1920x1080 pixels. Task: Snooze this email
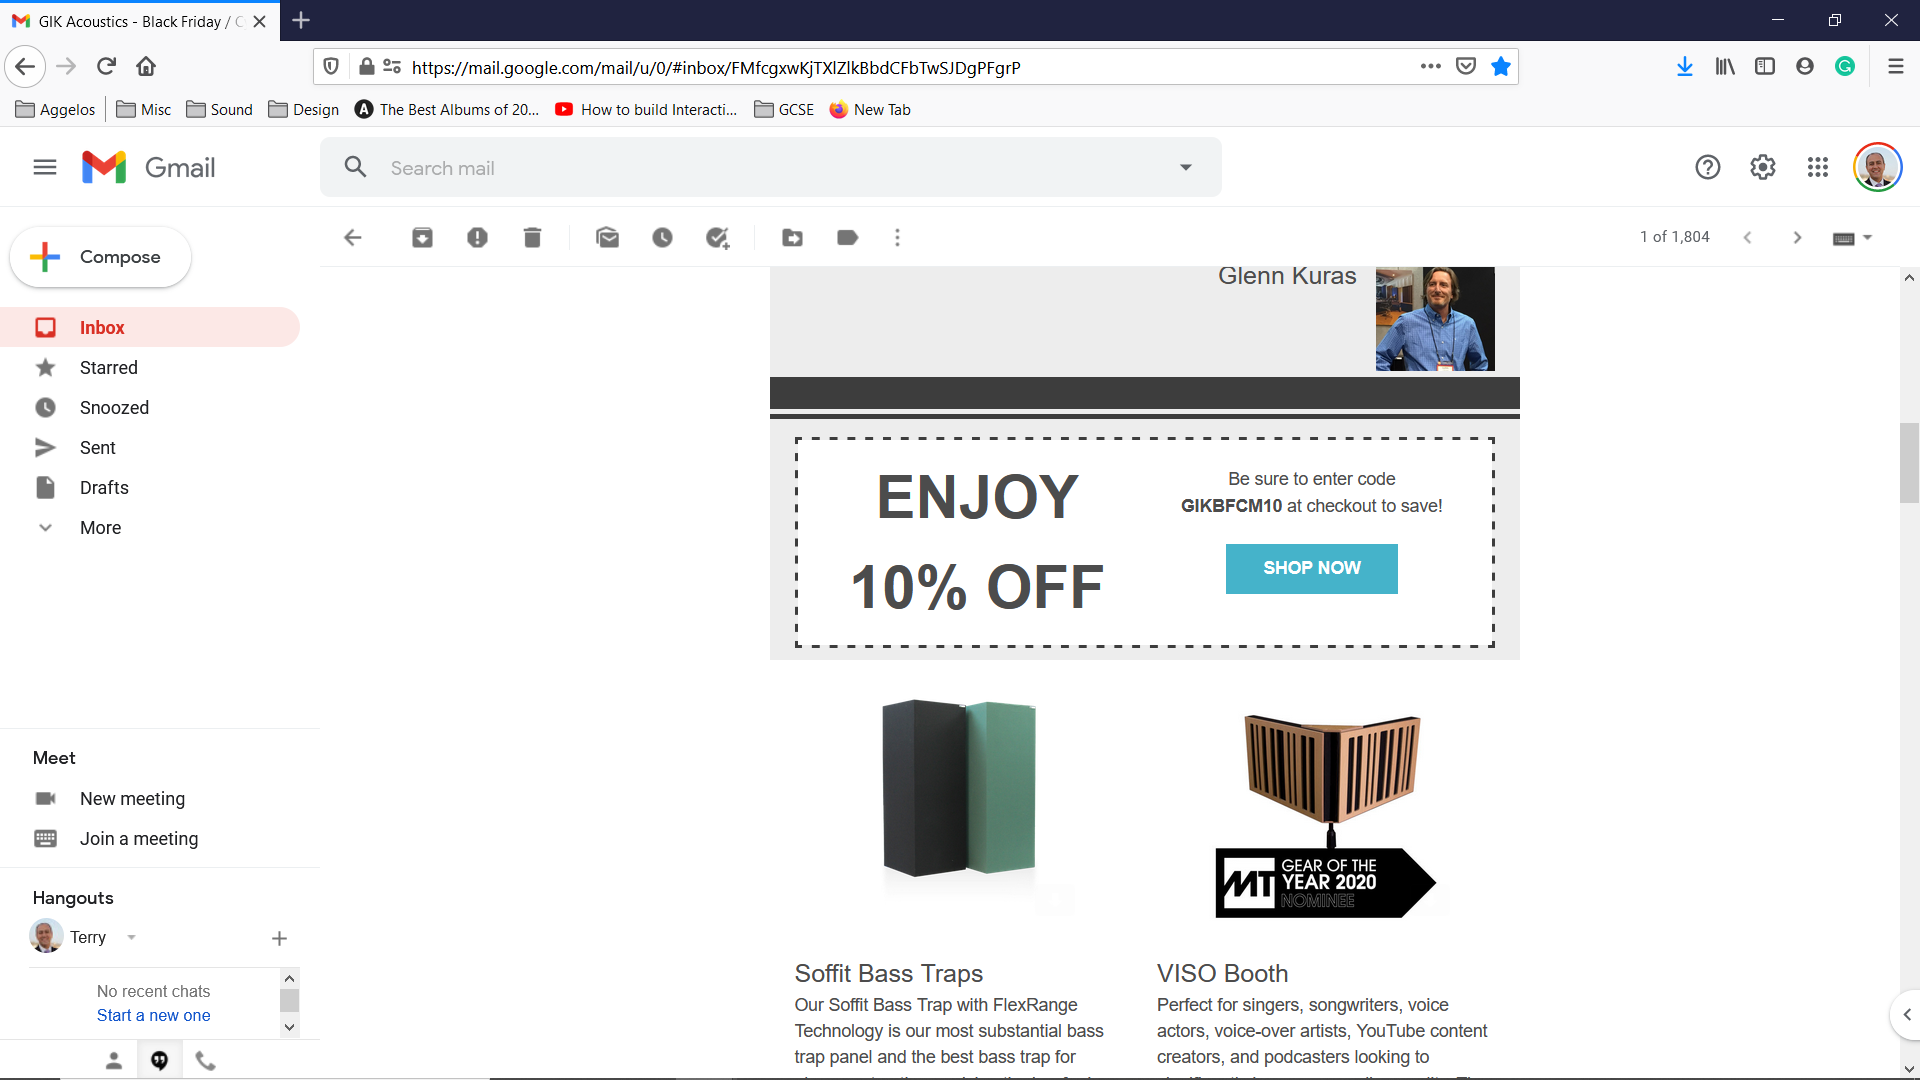[x=662, y=237]
